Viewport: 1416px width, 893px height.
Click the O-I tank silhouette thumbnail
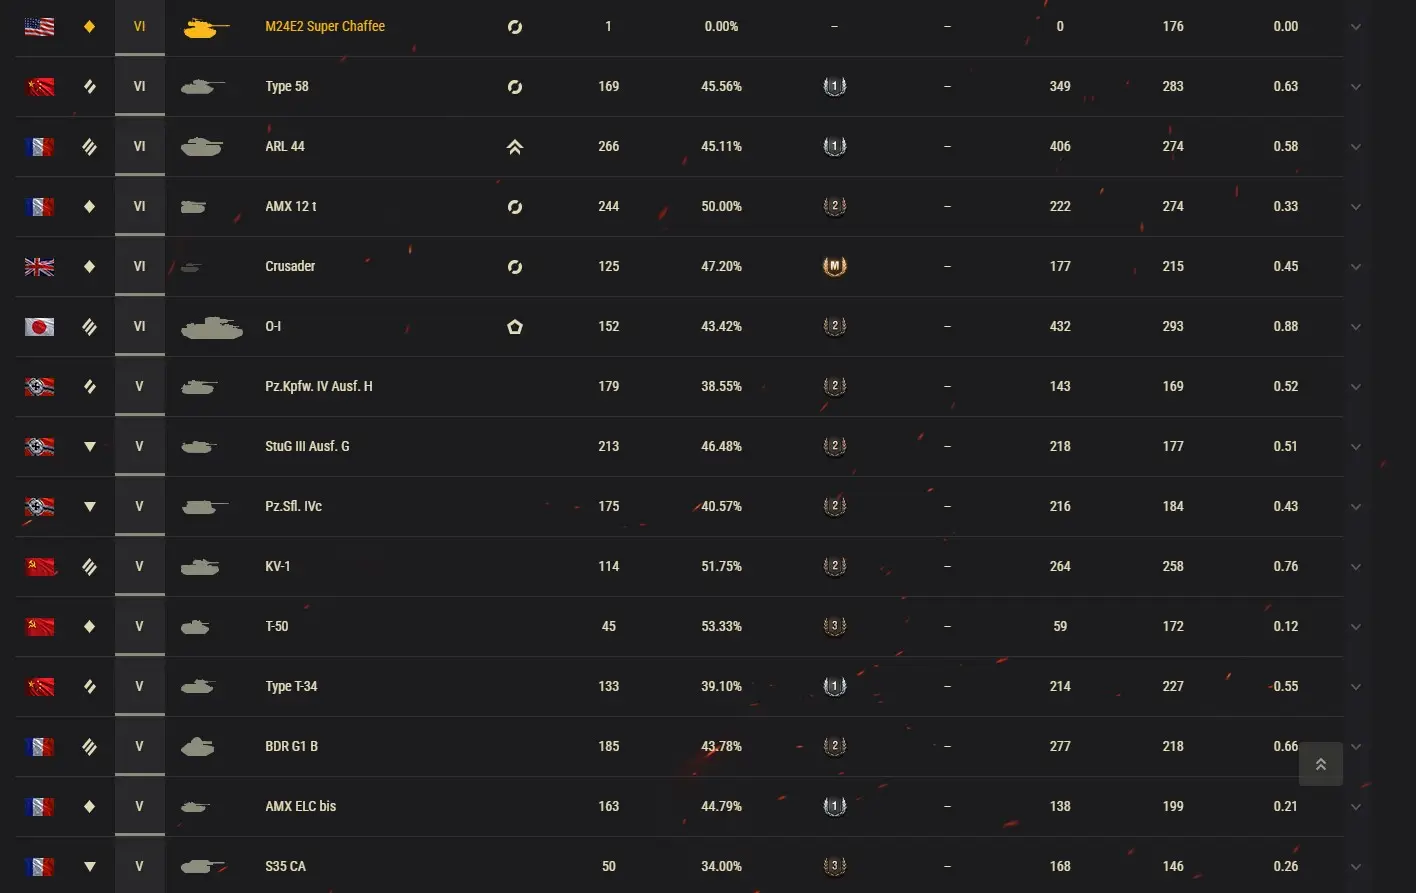(x=211, y=327)
